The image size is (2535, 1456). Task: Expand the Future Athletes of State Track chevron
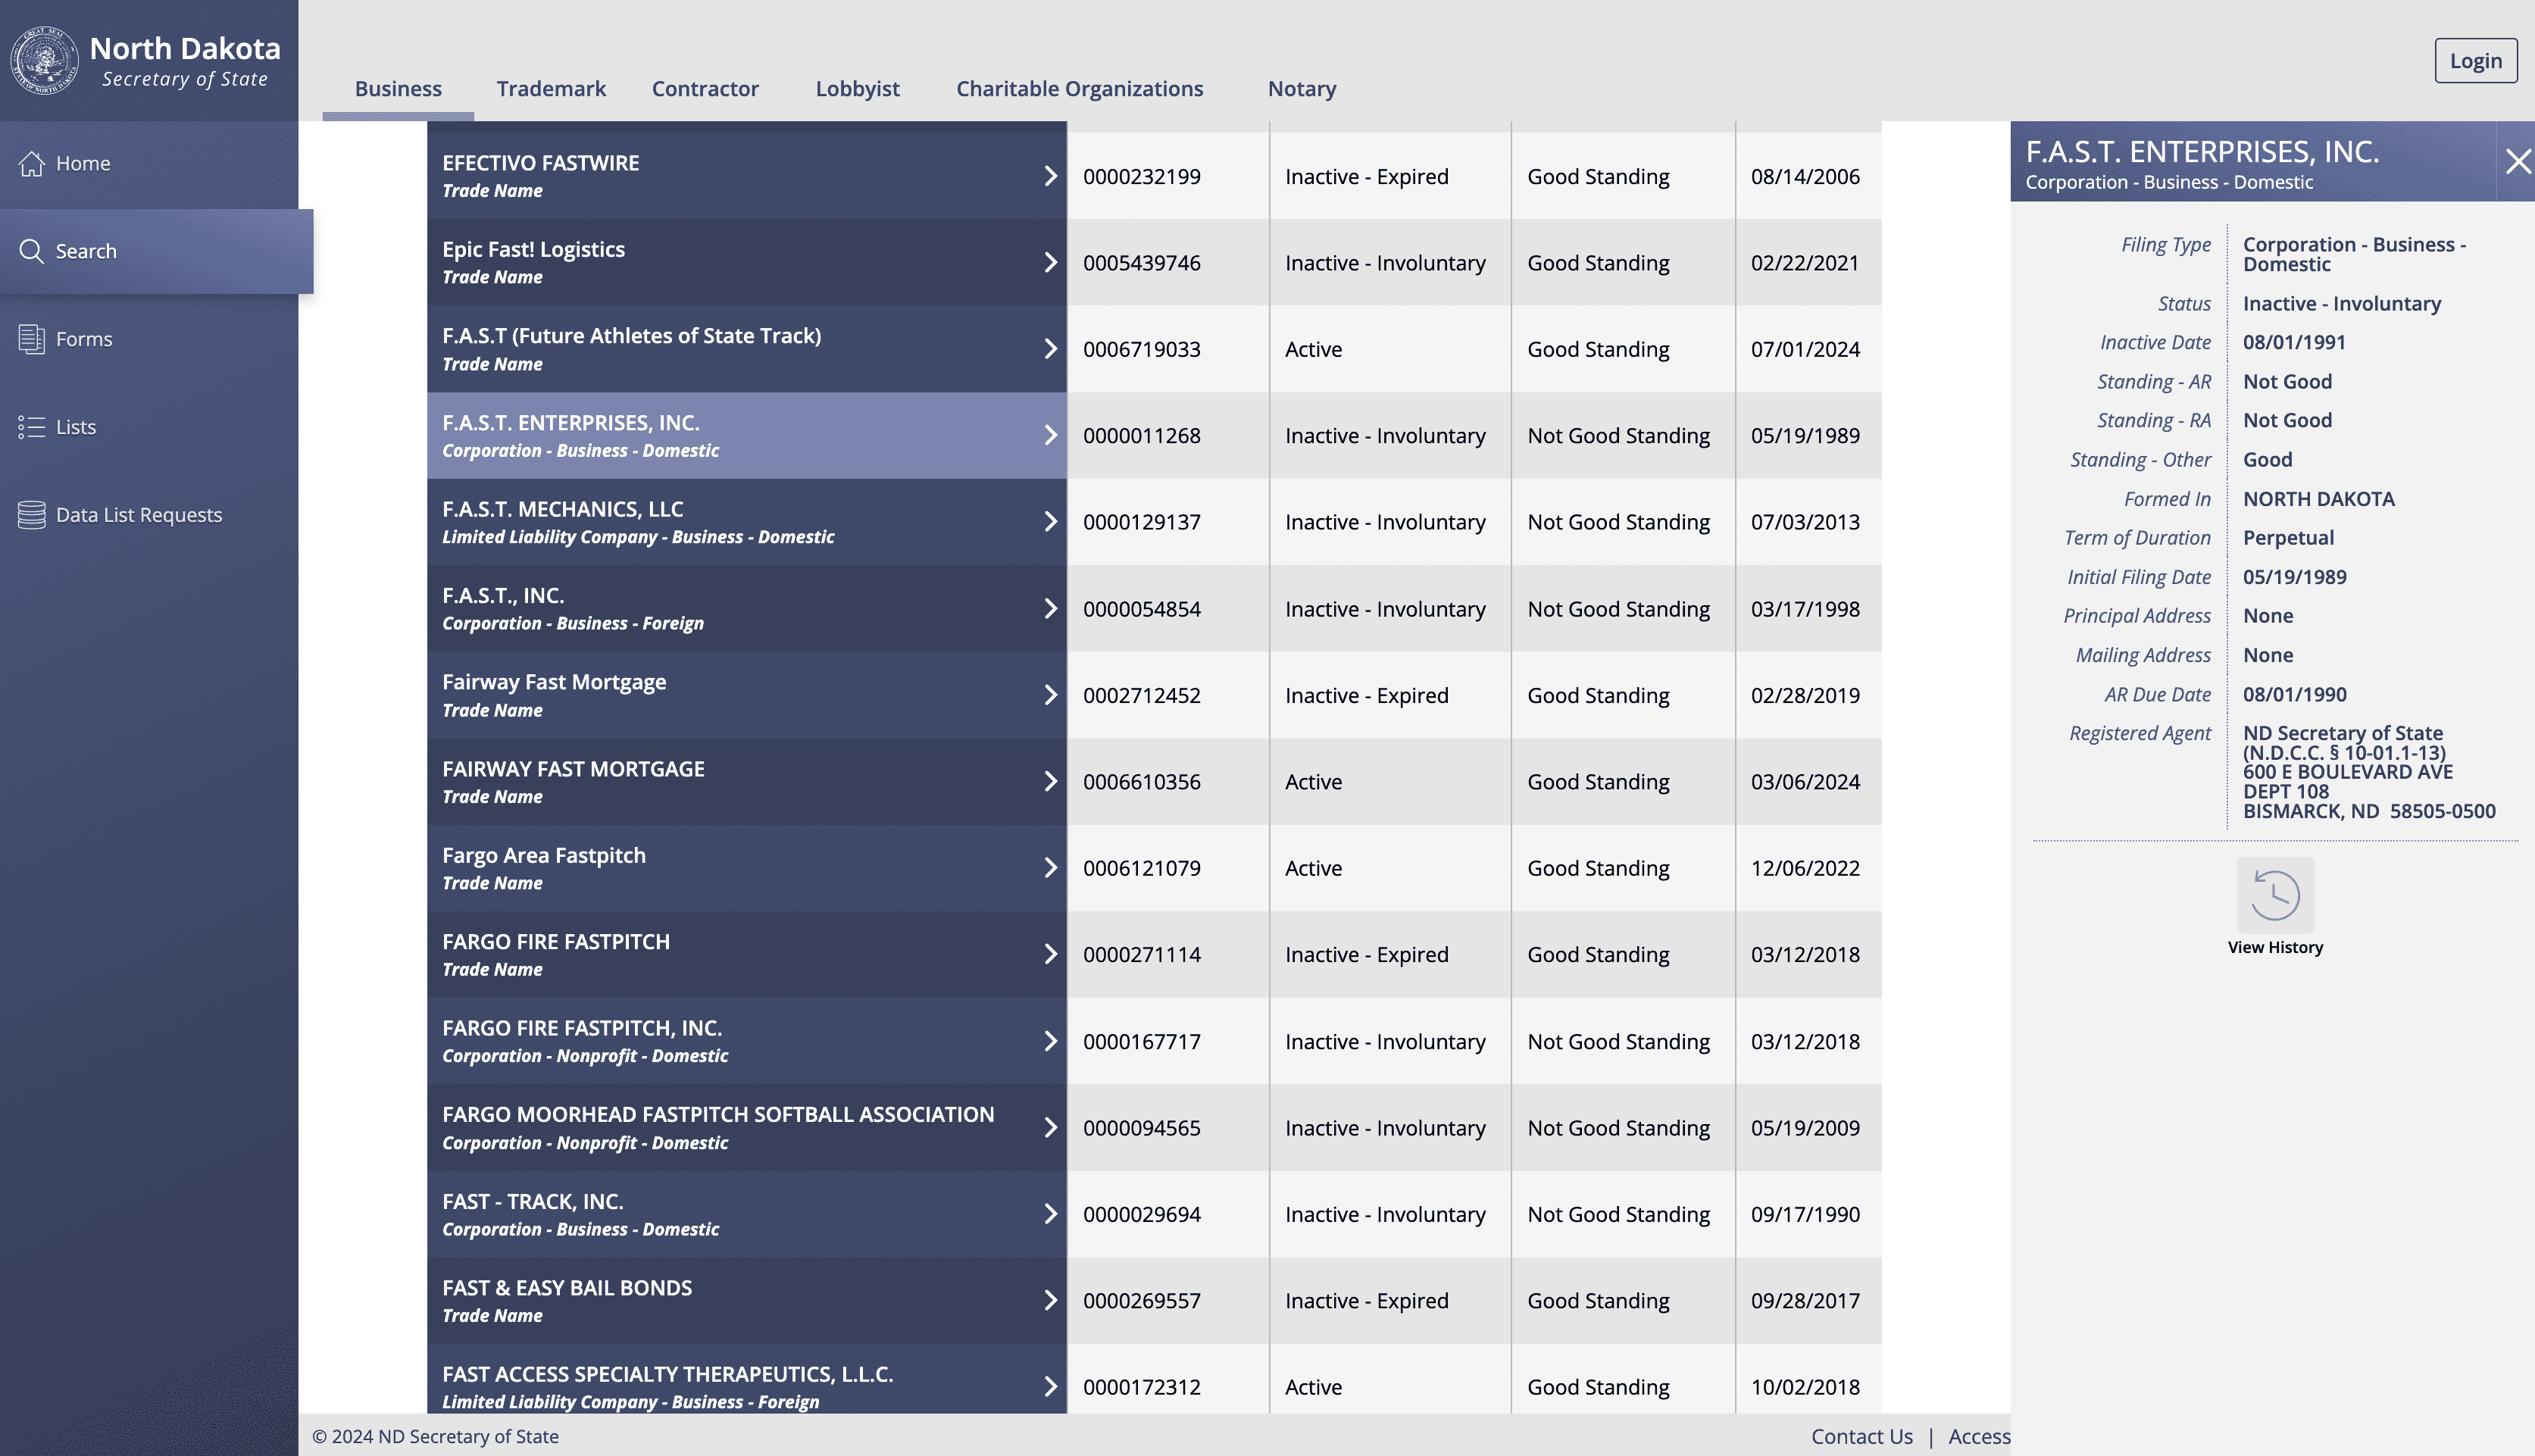pyautogui.click(x=1050, y=349)
